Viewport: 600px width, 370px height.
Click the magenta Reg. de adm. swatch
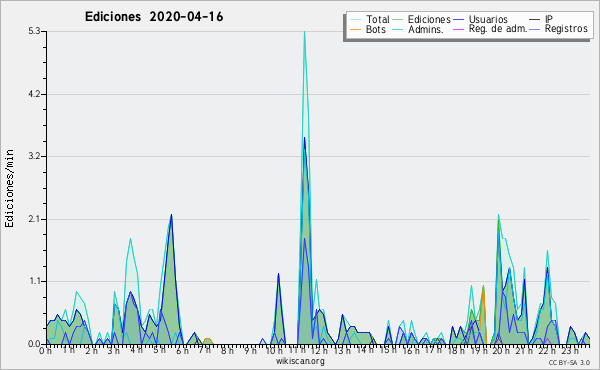point(458,29)
